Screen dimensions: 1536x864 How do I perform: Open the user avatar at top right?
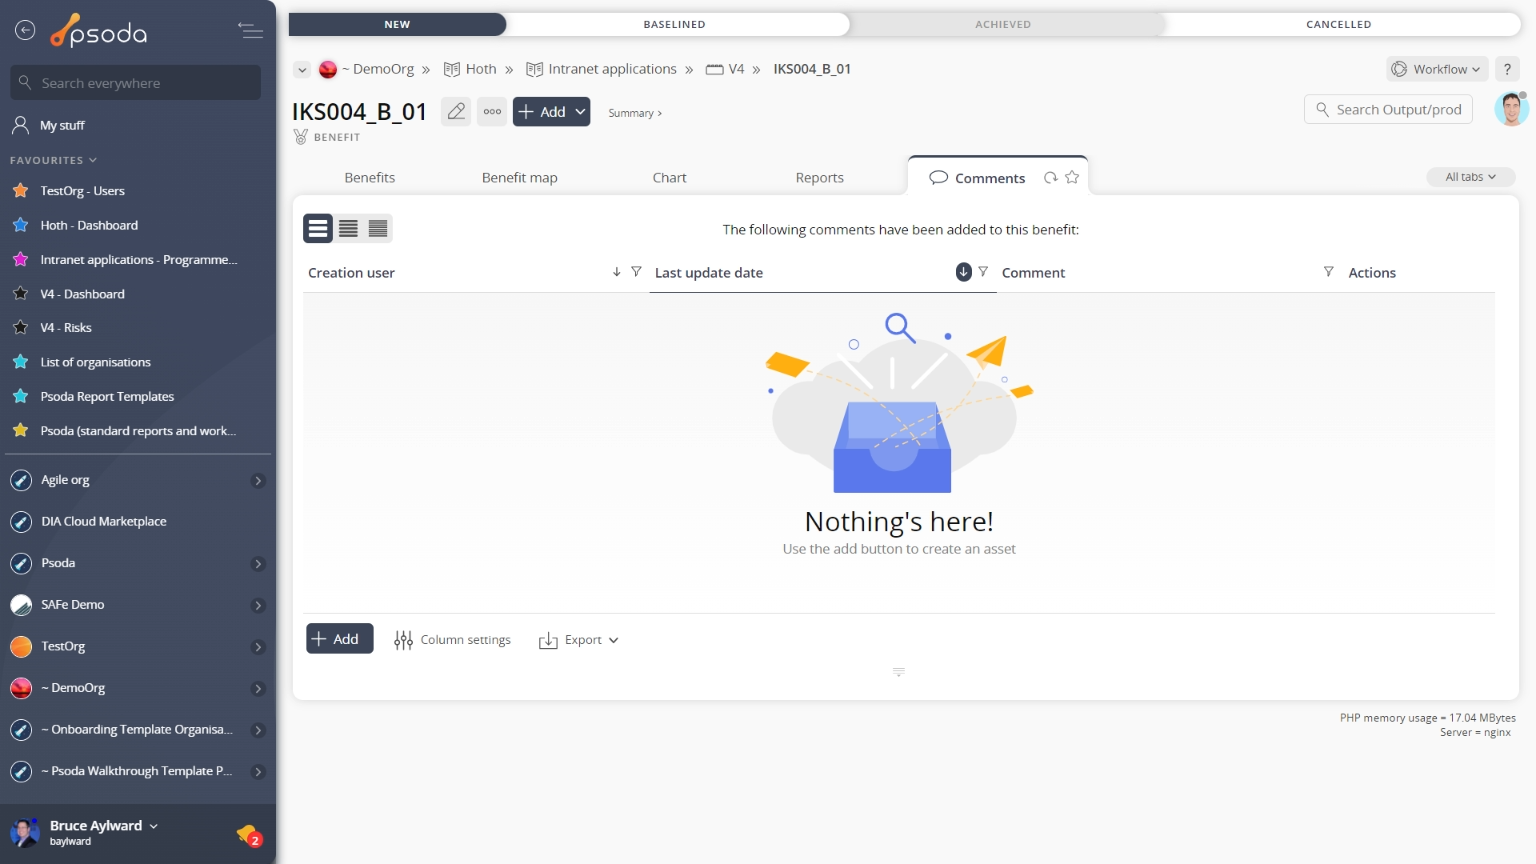tap(1511, 109)
